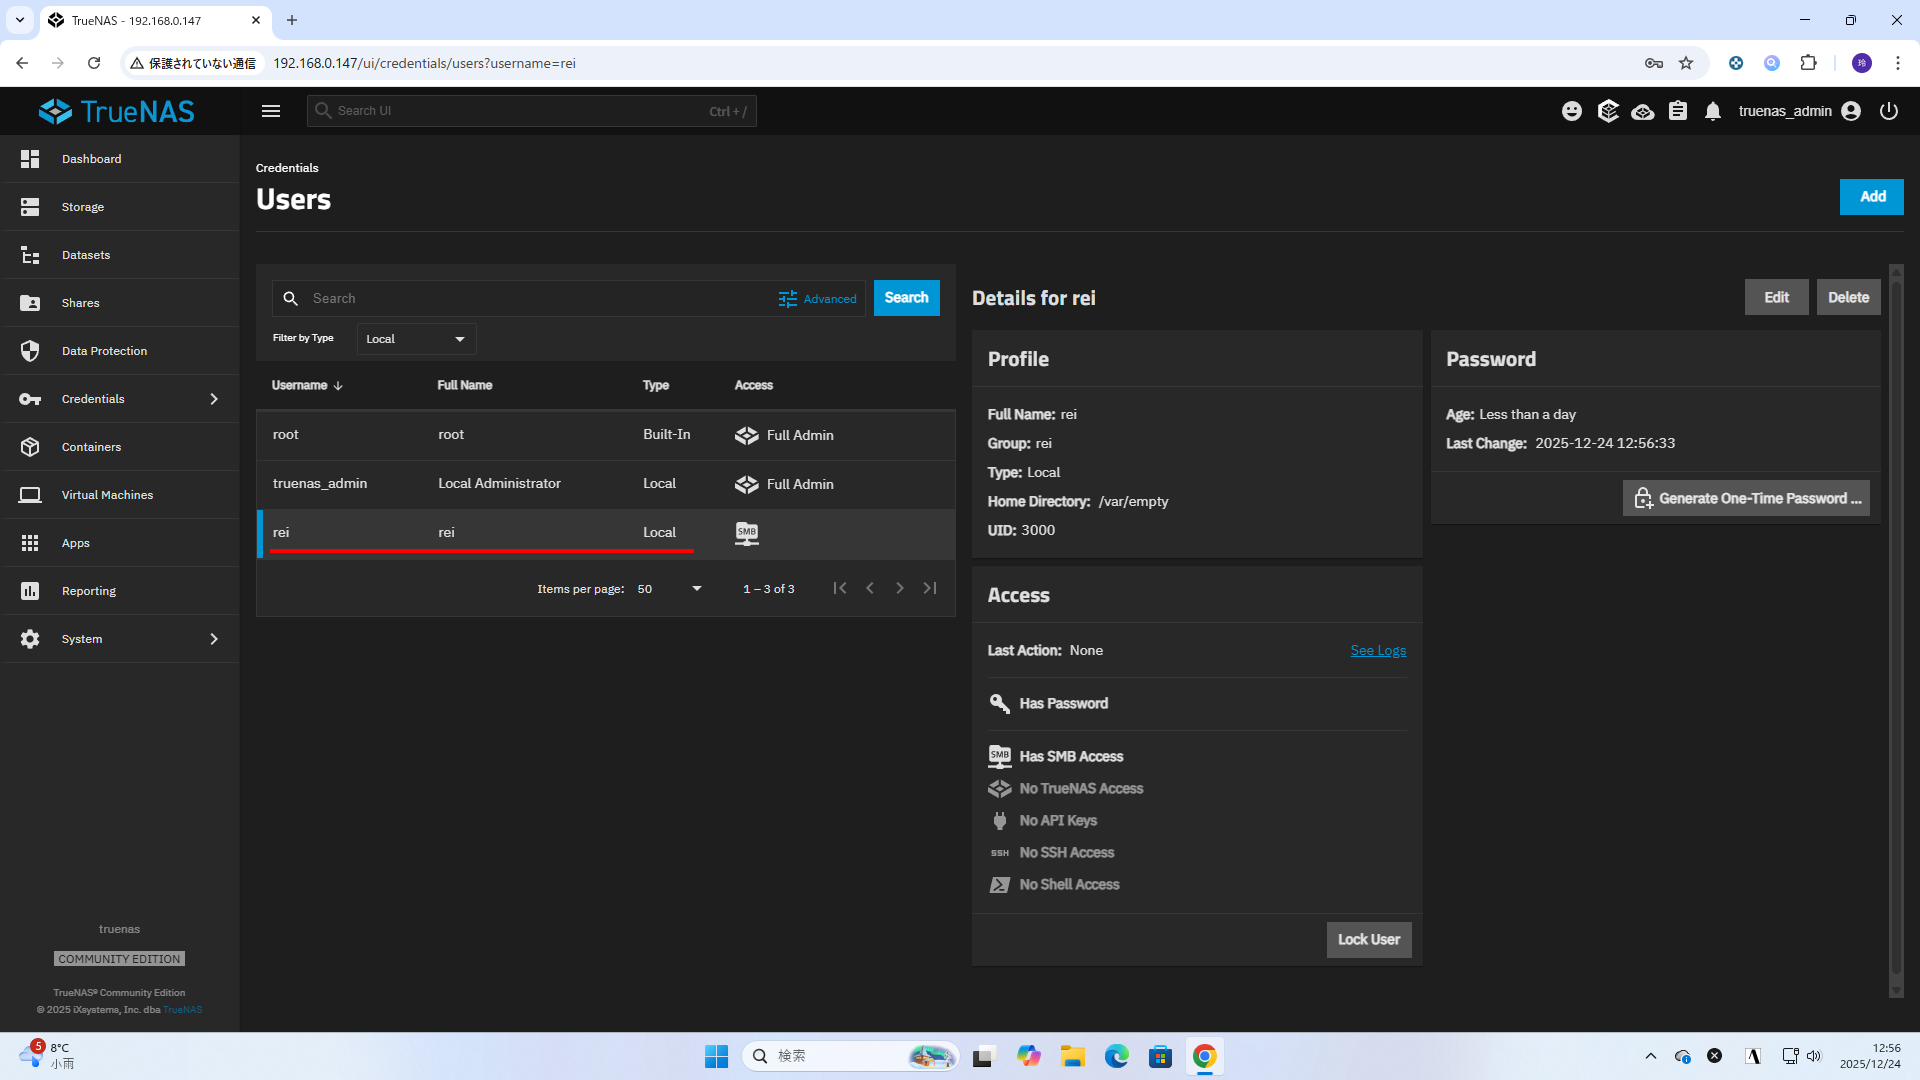
Task: Open Advanced search toggle
Action: [818, 299]
